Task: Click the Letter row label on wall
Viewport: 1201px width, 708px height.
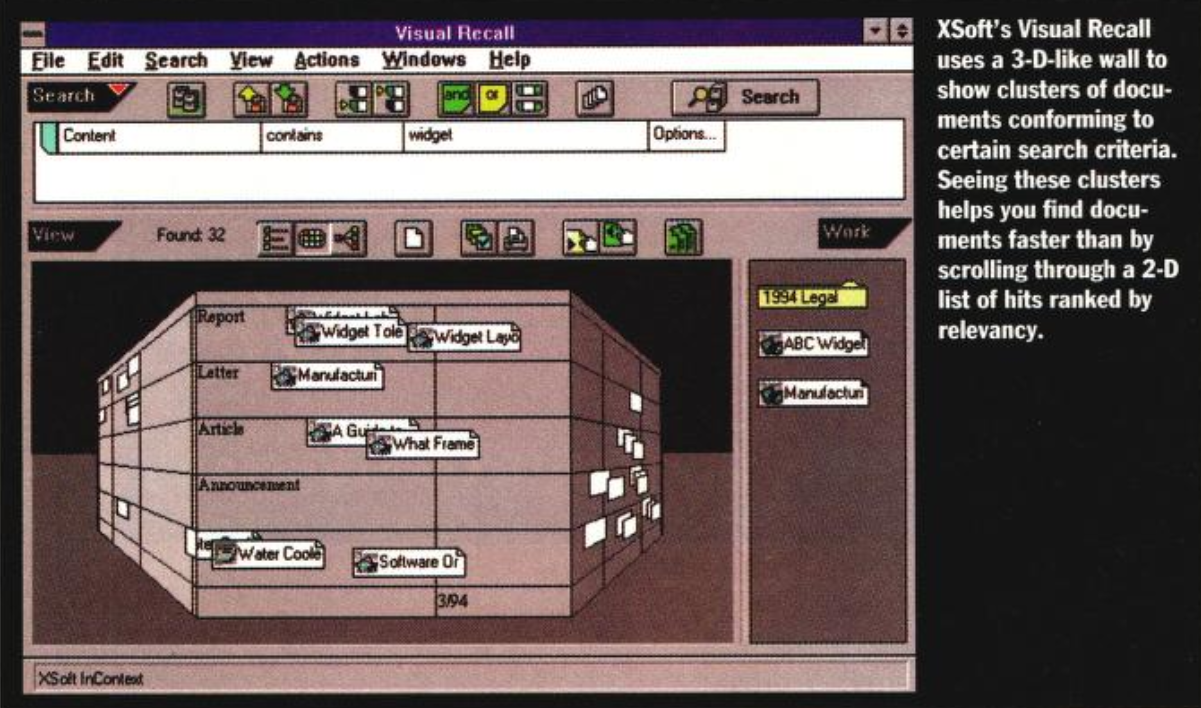Action: pyautogui.click(x=218, y=374)
